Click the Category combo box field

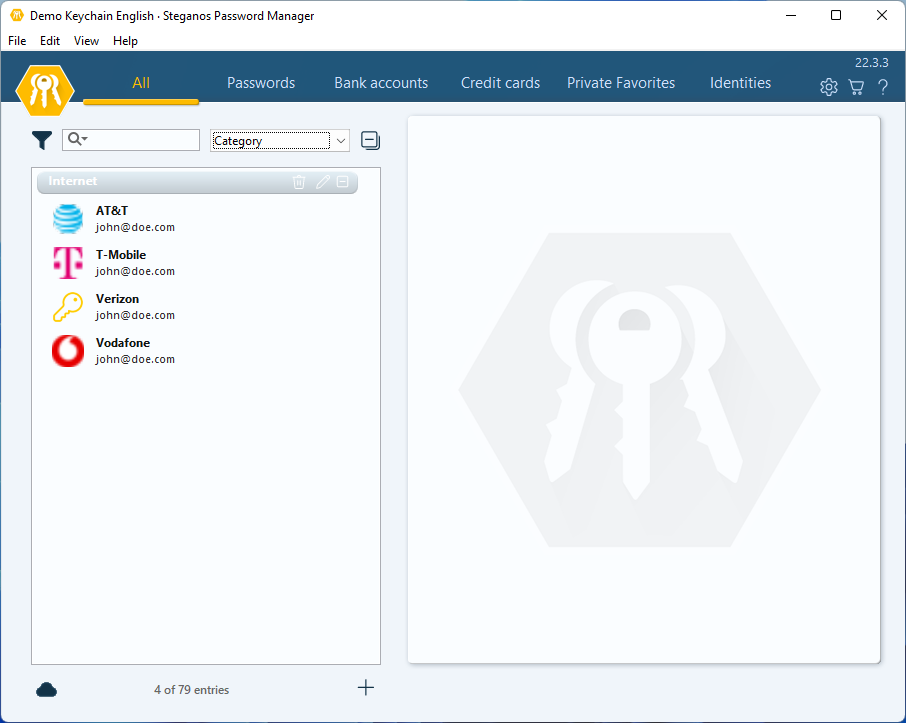point(280,140)
